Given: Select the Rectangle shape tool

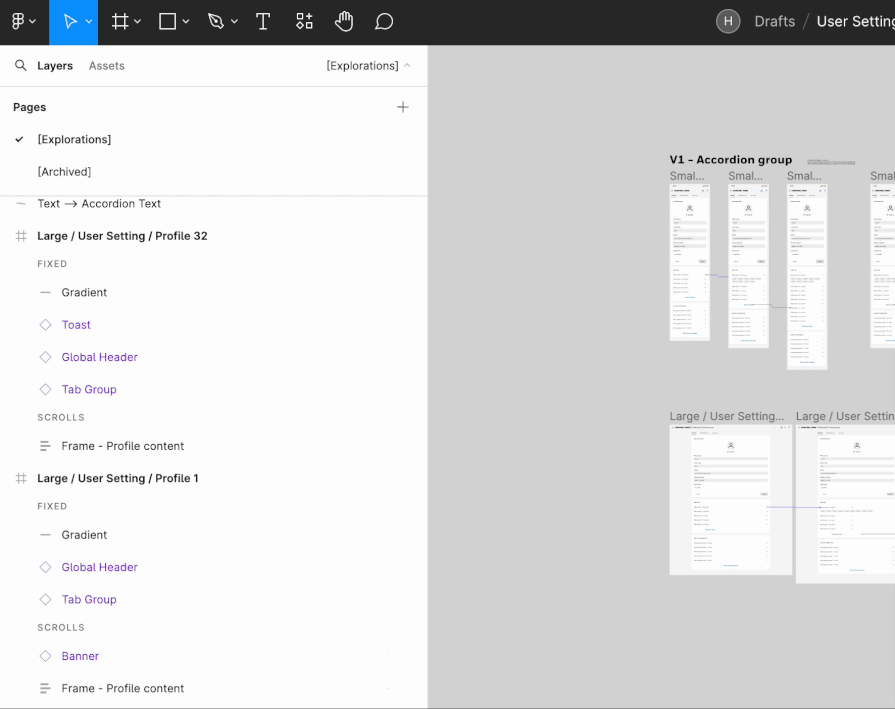Looking at the screenshot, I should coord(168,22).
